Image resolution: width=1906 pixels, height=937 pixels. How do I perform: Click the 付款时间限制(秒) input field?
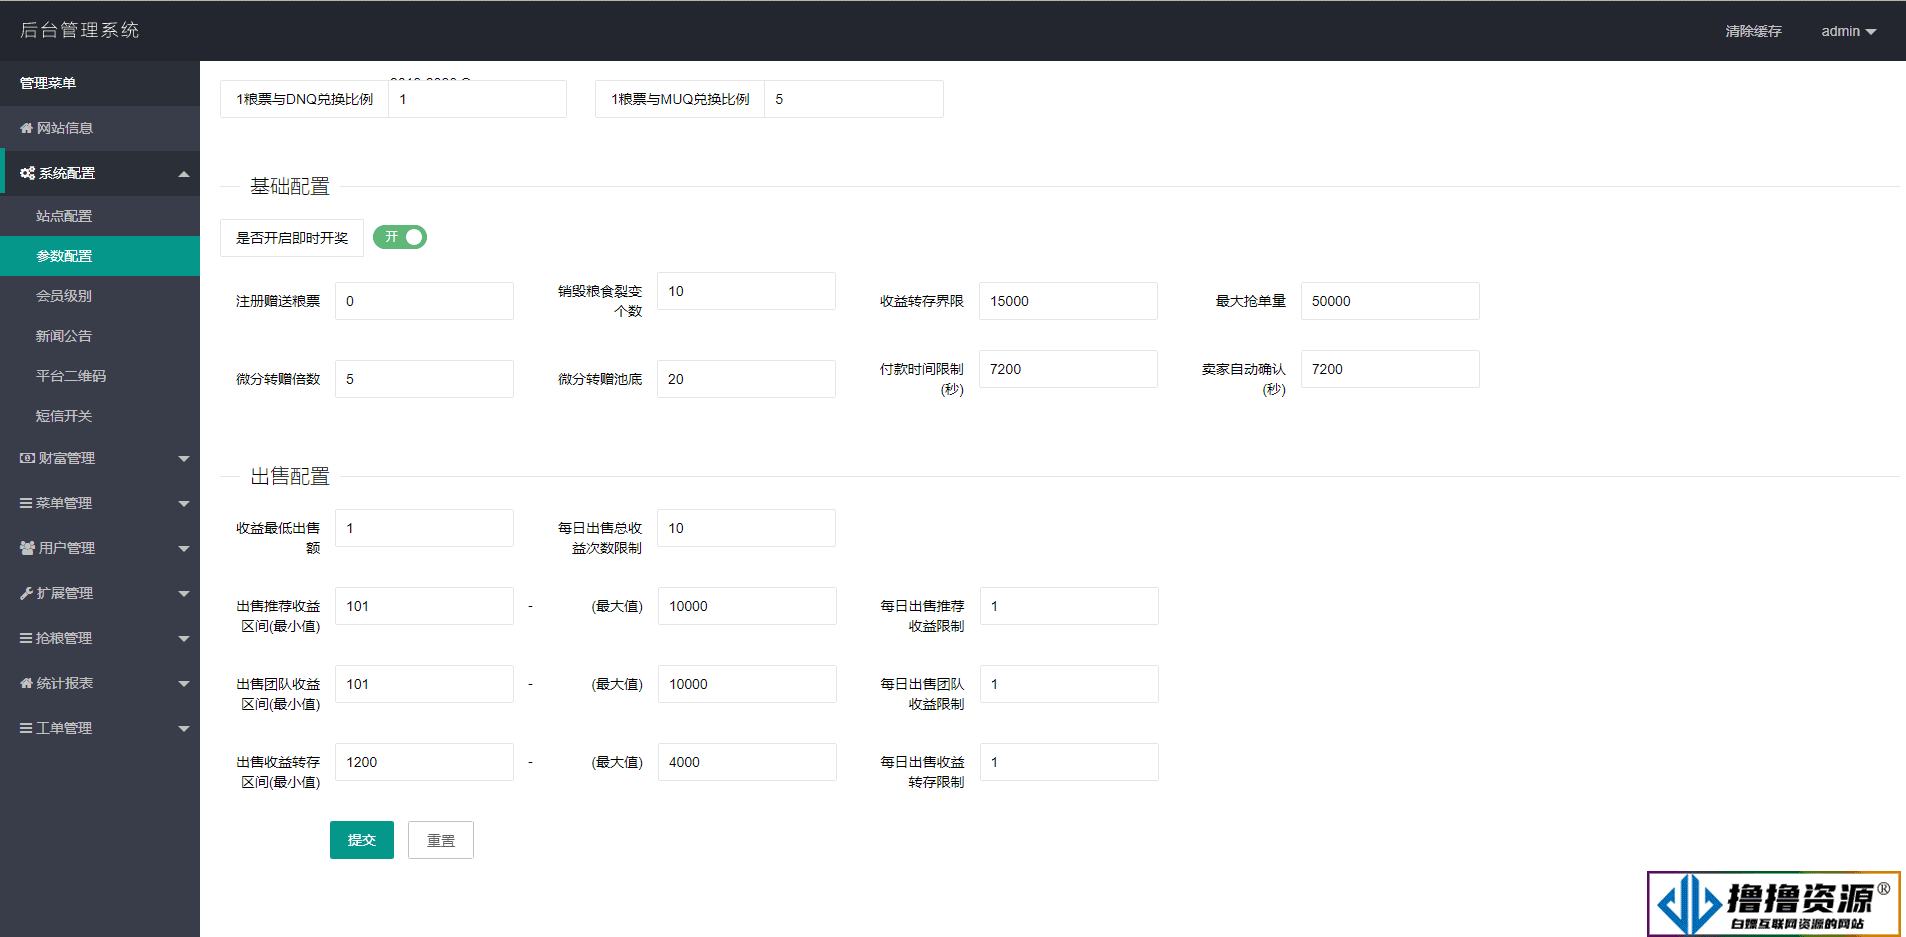coord(1068,369)
